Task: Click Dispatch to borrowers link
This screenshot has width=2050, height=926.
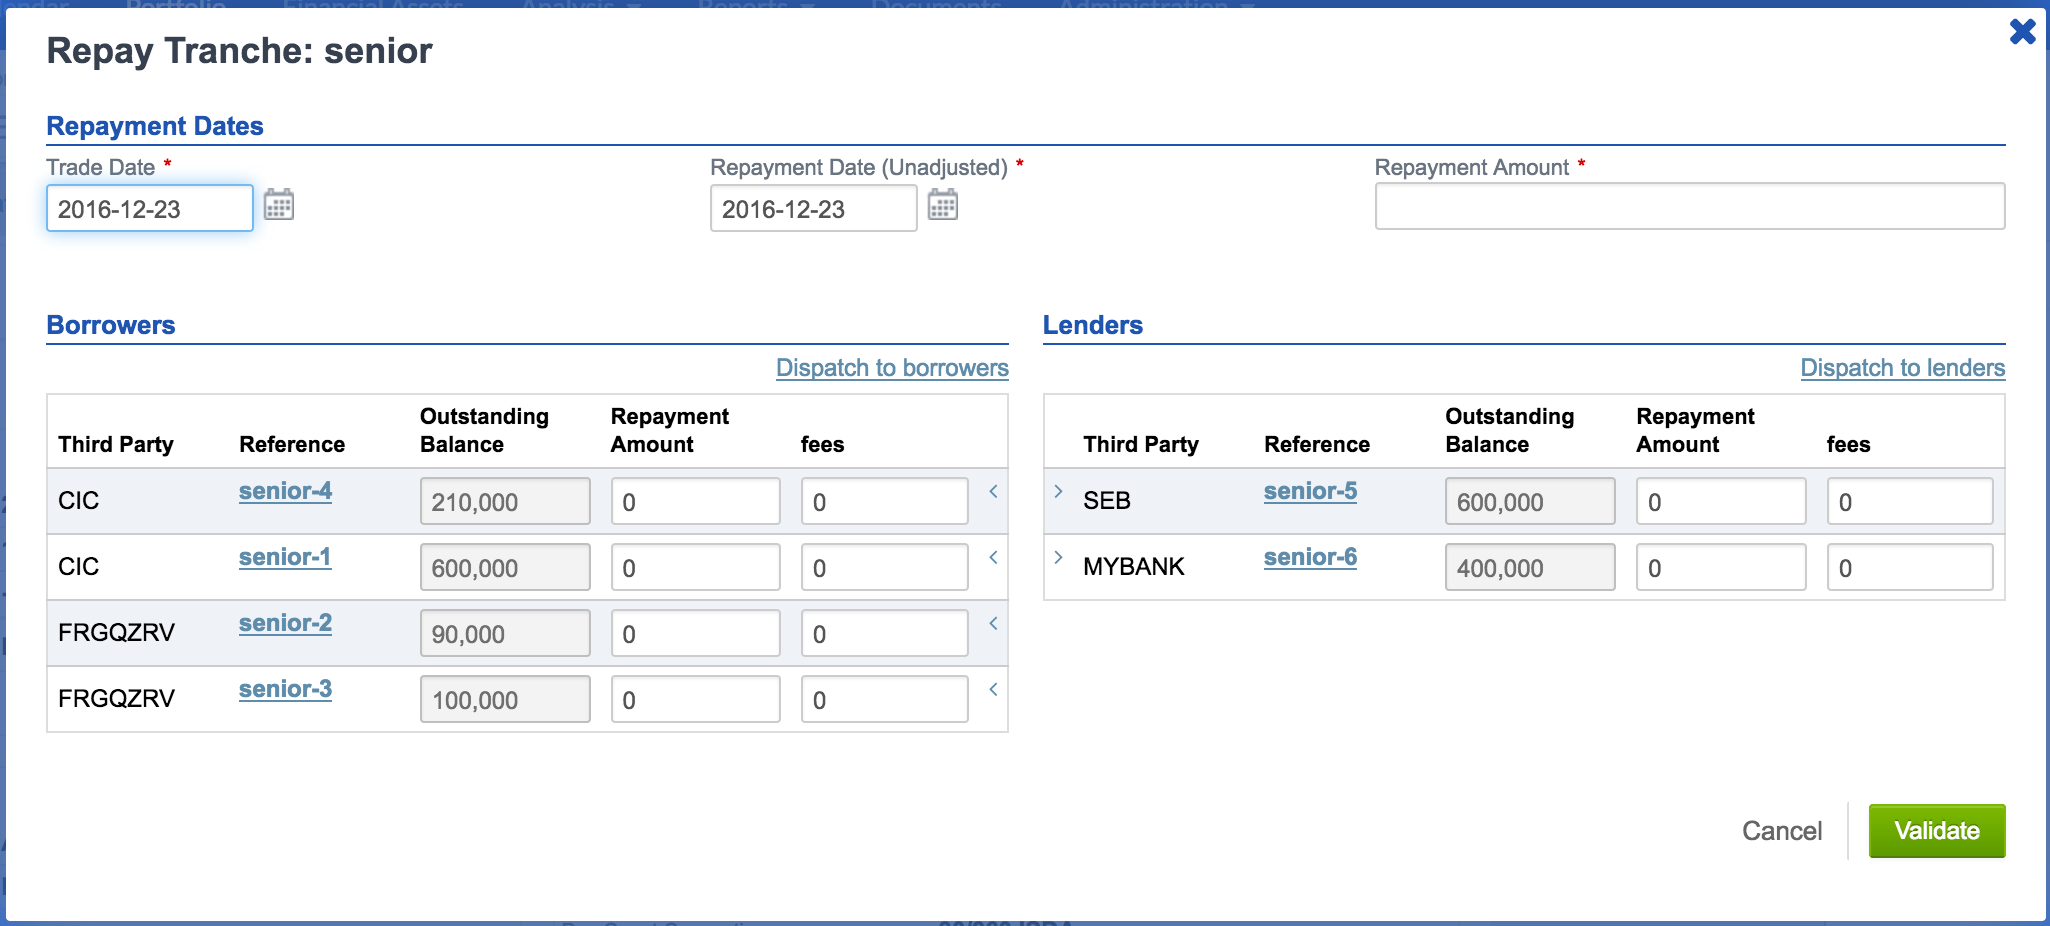Action: click(x=892, y=368)
